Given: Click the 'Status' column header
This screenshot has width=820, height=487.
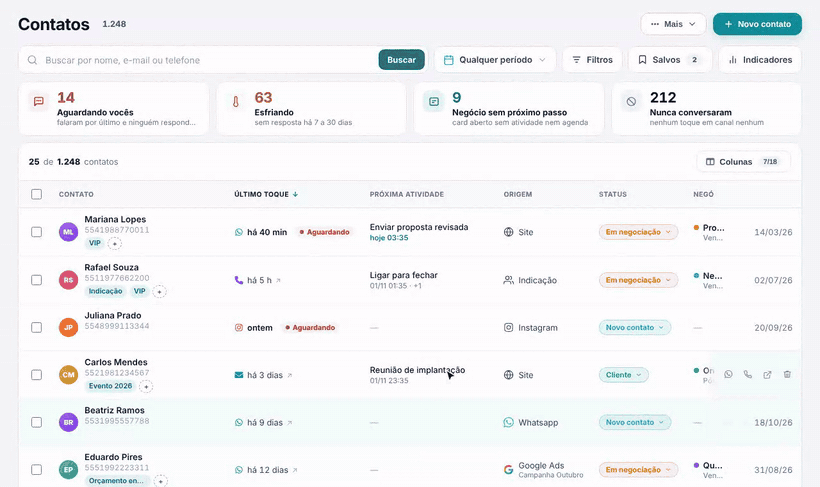Looking at the screenshot, I should coord(612,194).
